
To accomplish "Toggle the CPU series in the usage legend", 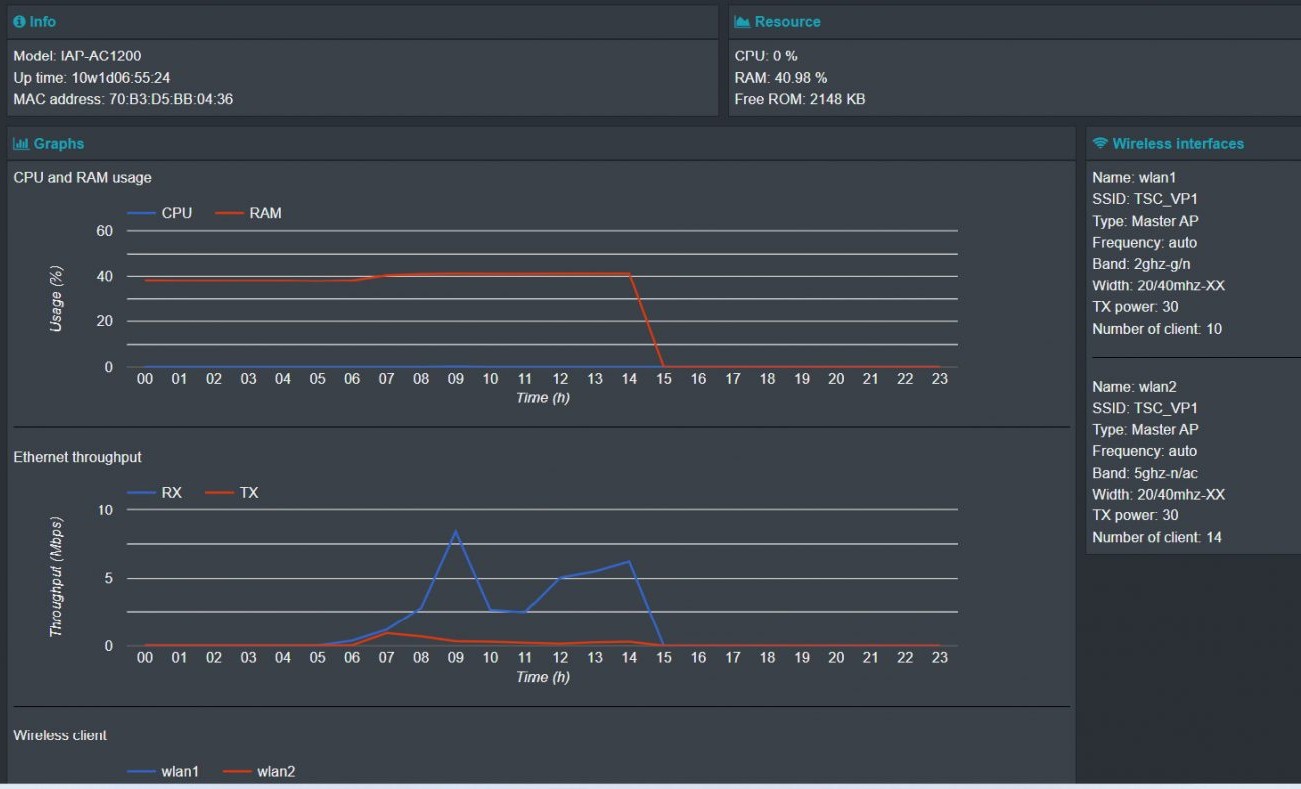I will [160, 213].
